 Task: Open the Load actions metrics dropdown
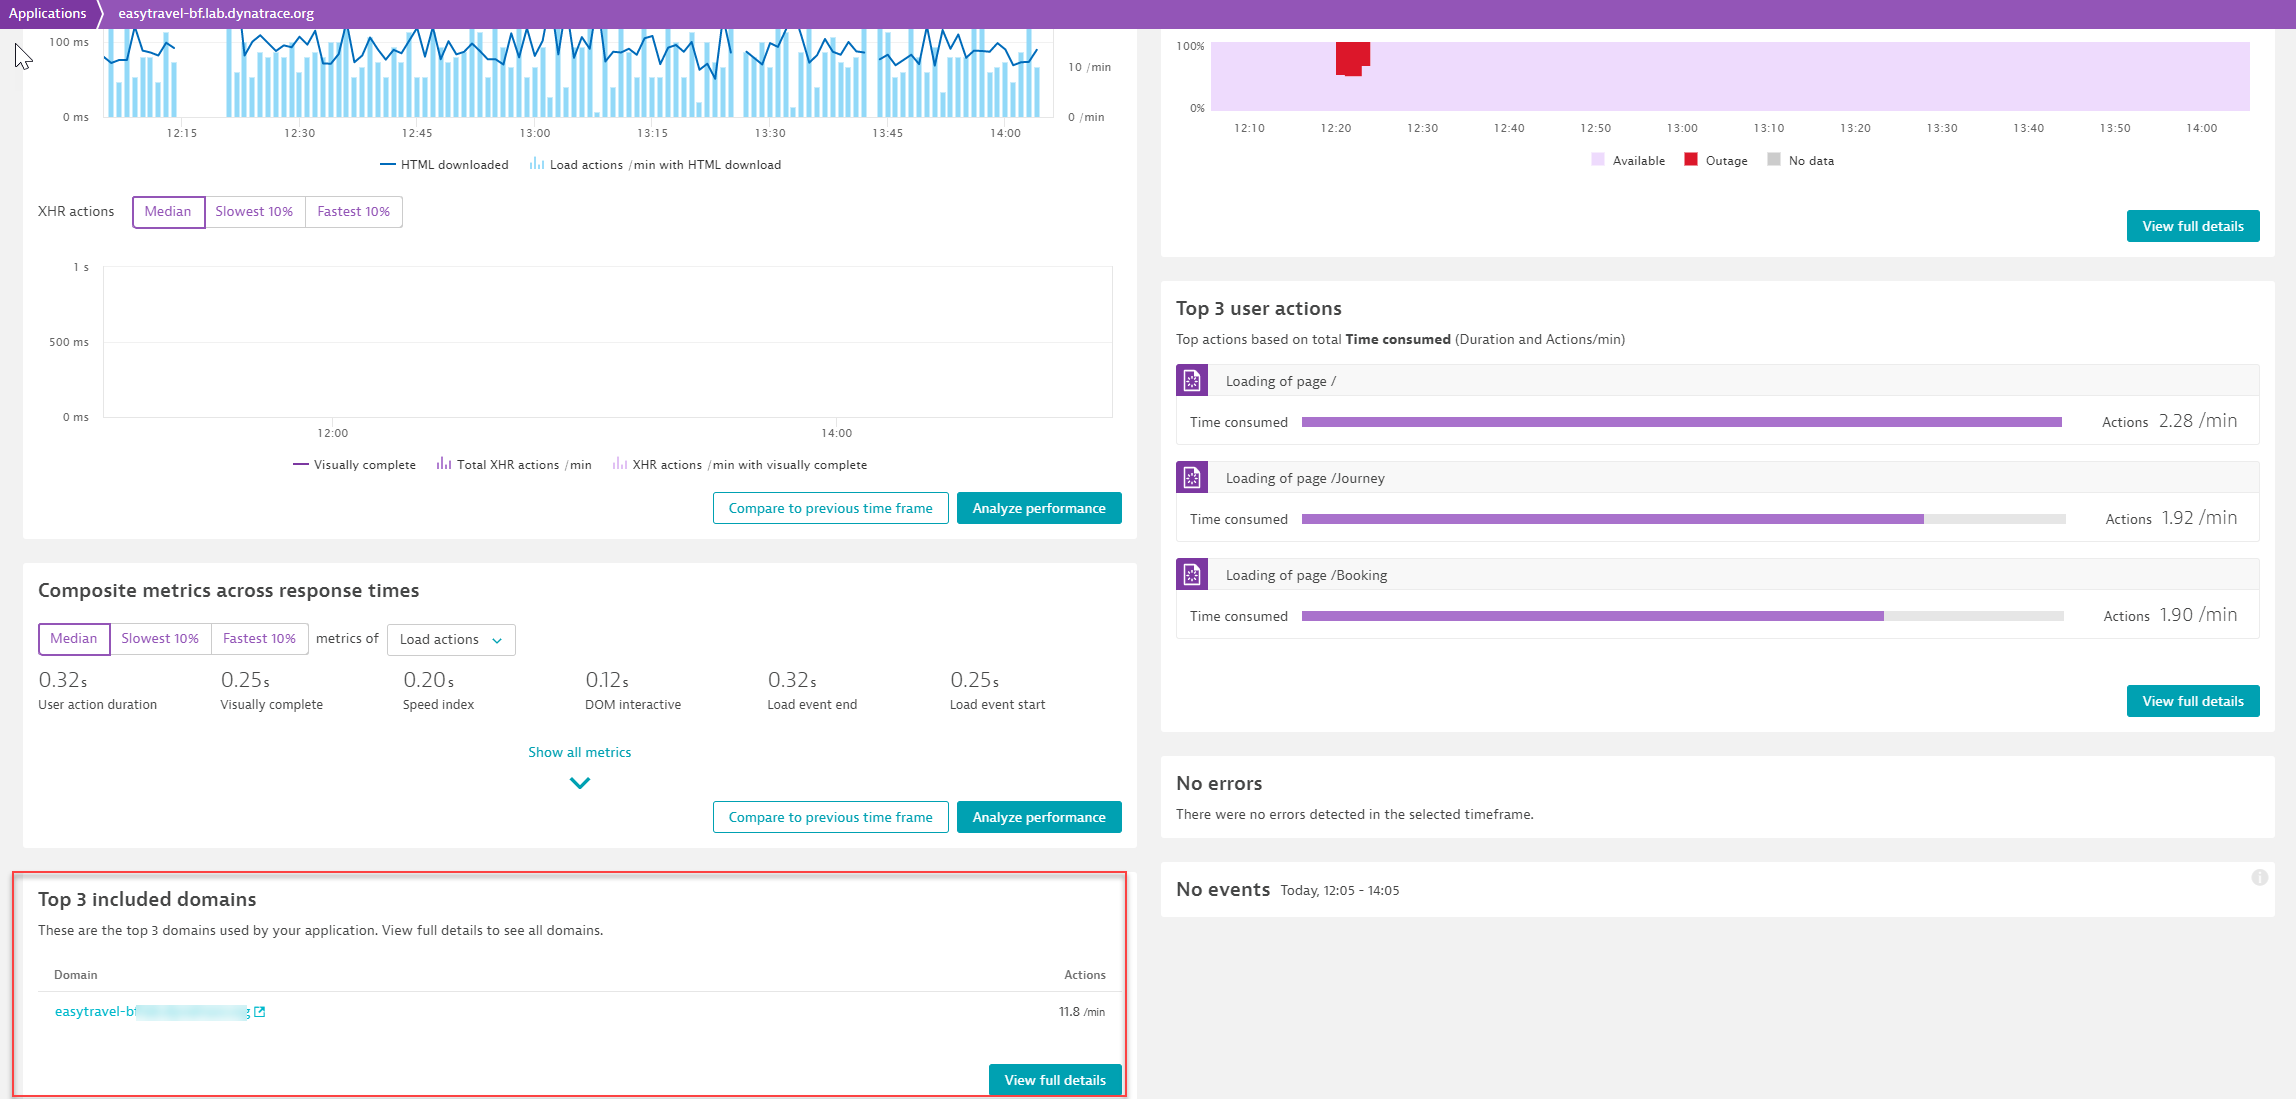coord(451,640)
